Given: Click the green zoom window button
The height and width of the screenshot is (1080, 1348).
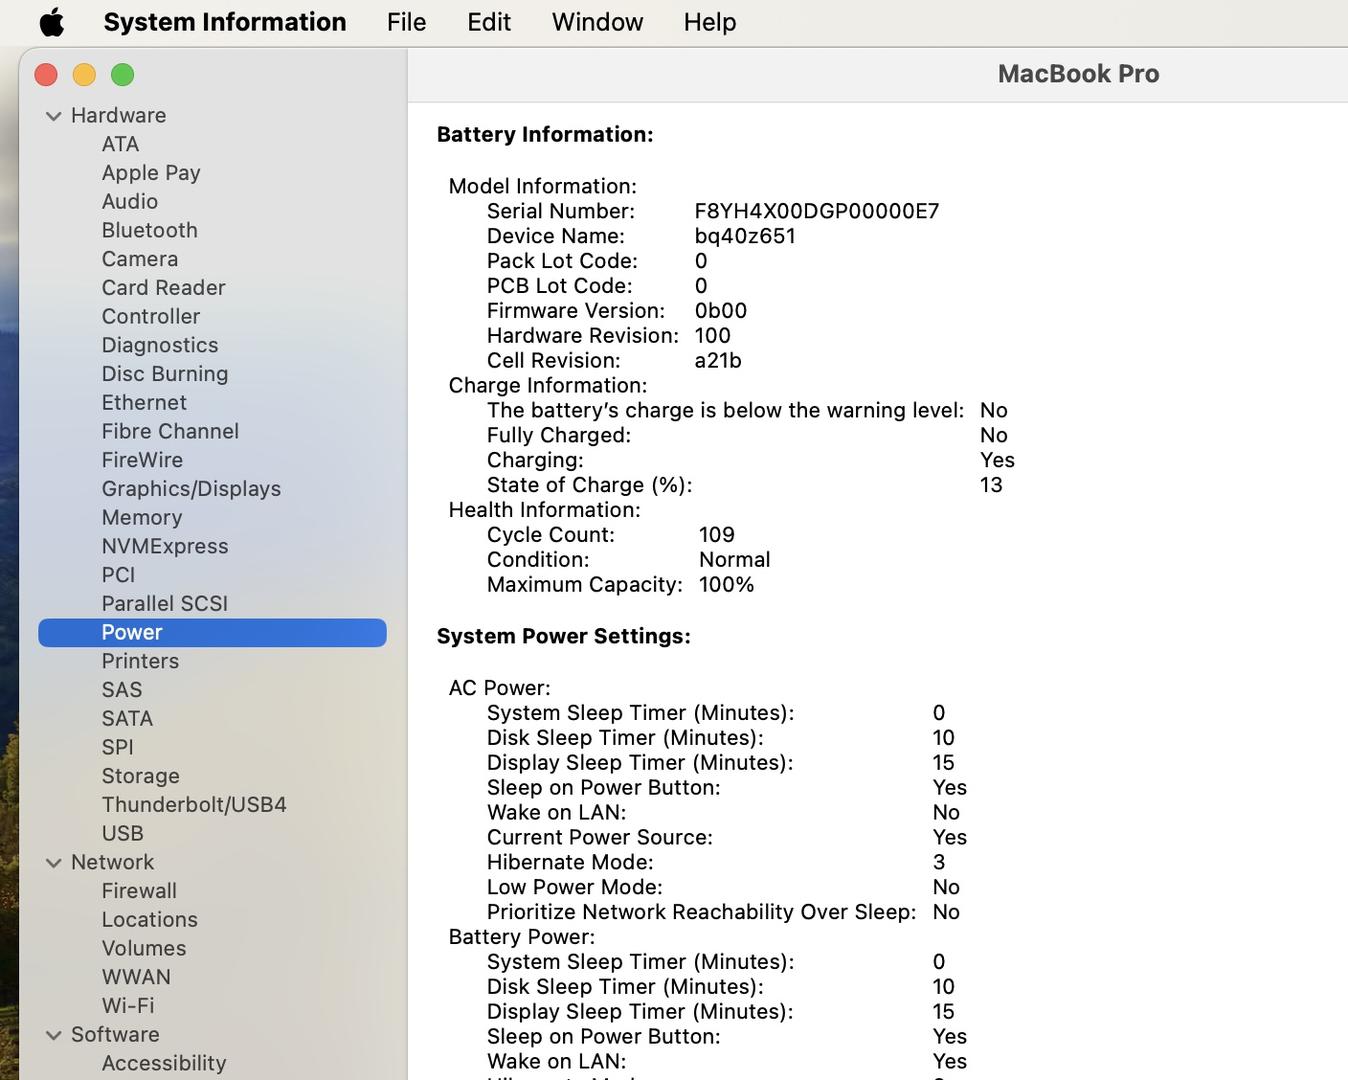Looking at the screenshot, I should pos(123,75).
